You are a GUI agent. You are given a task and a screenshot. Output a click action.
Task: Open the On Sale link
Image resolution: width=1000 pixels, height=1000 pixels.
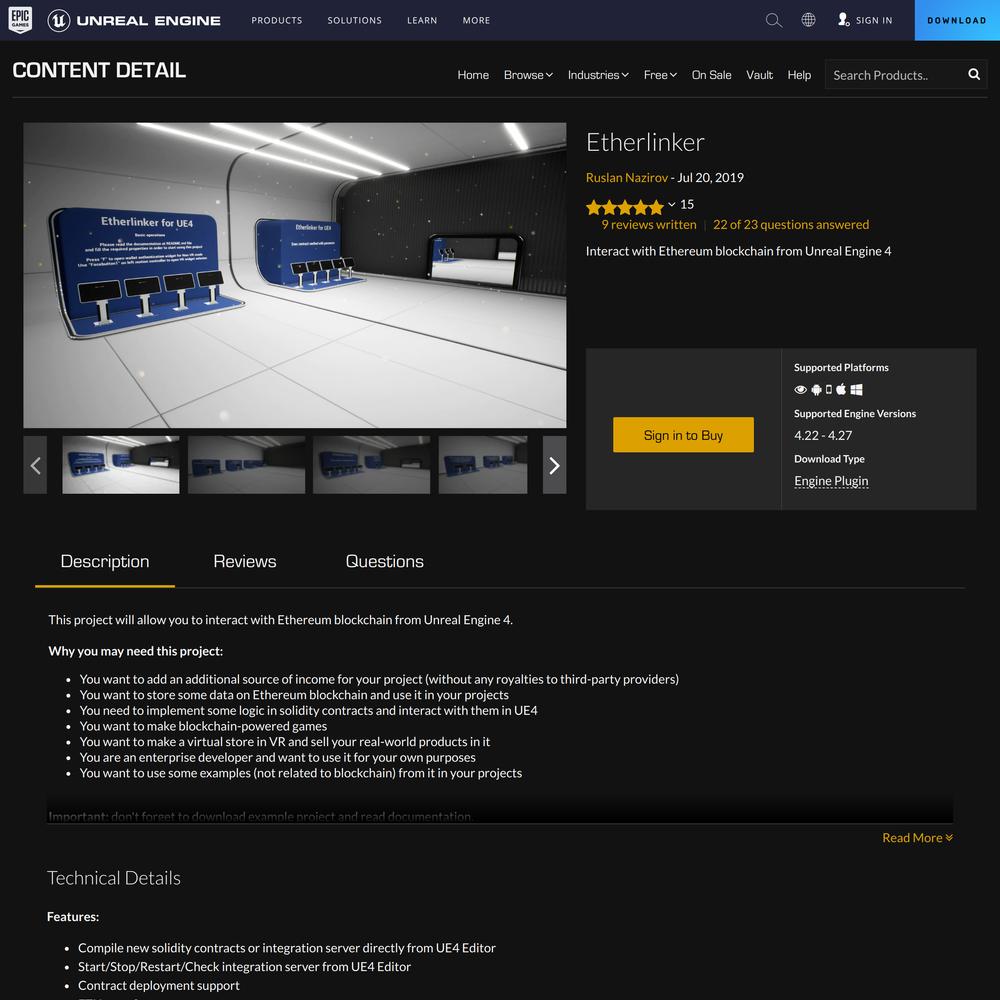tap(712, 75)
